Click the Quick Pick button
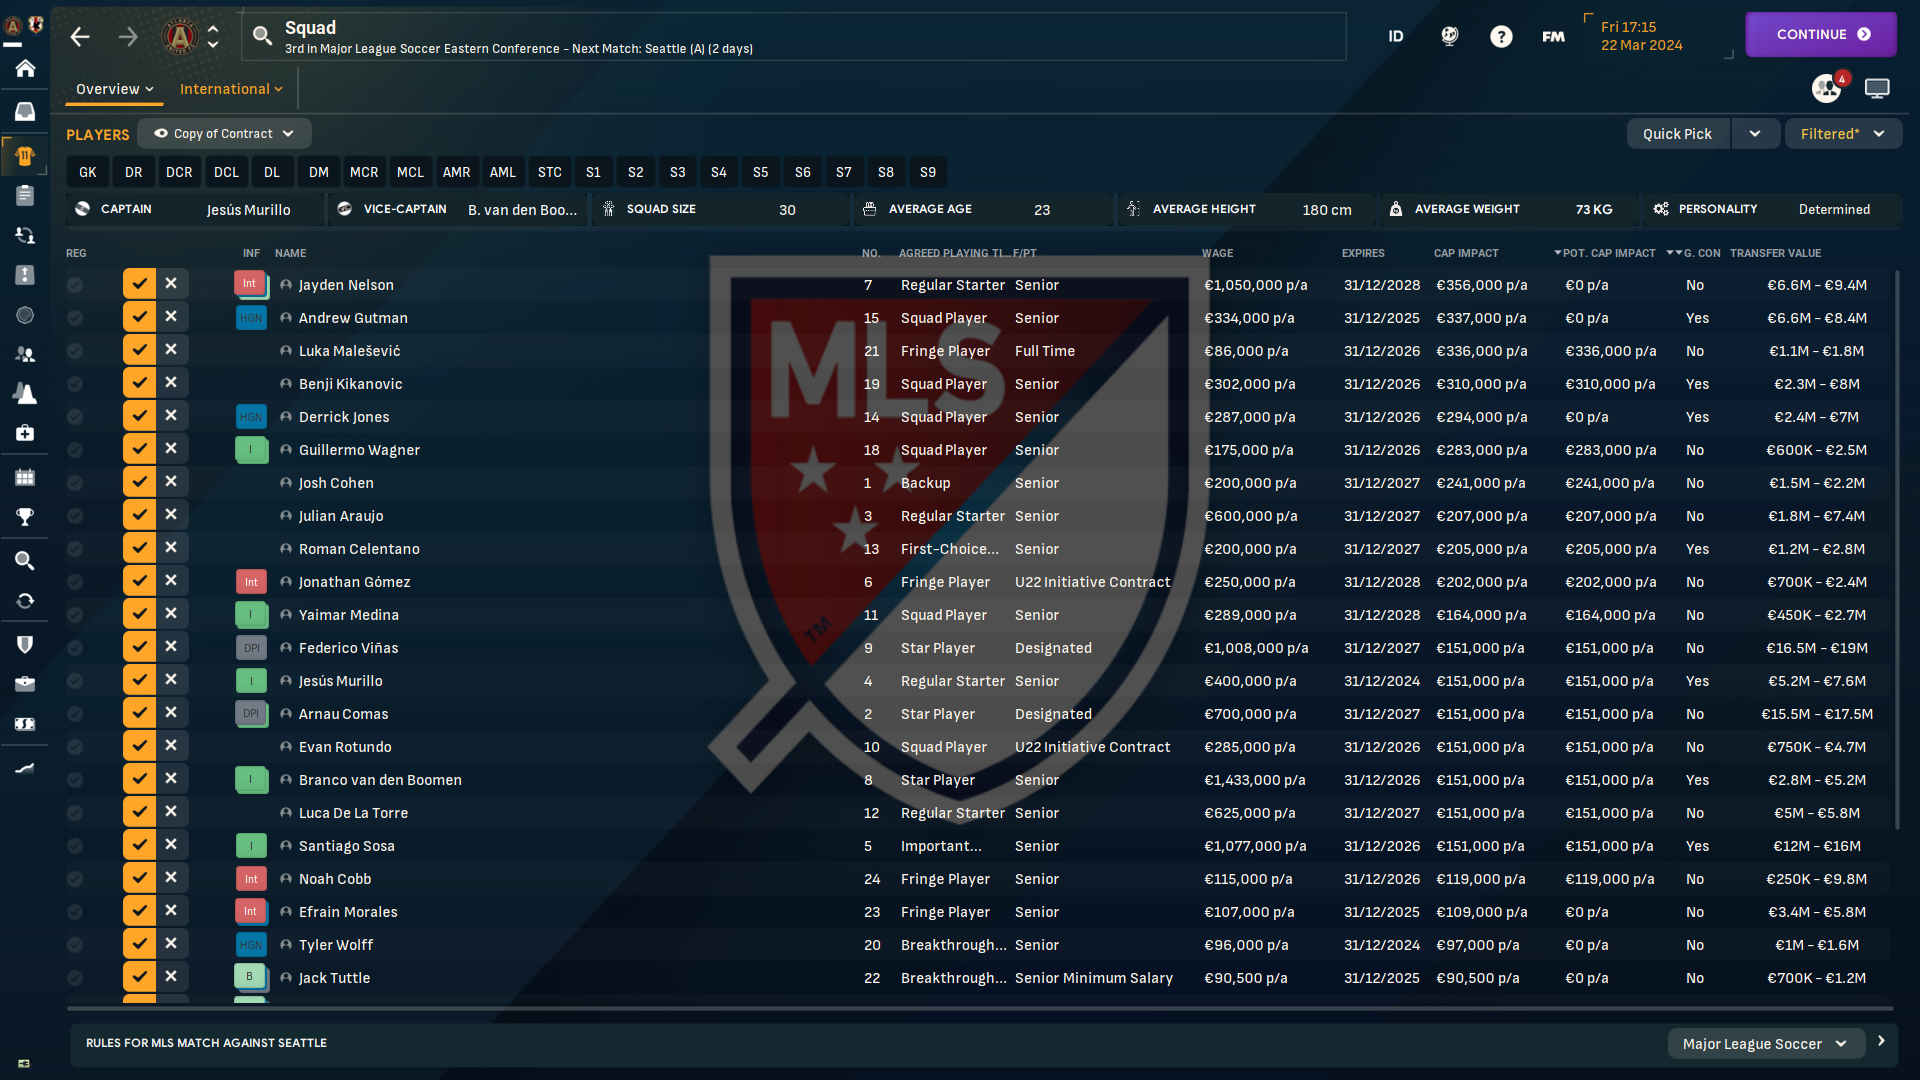 point(1677,134)
